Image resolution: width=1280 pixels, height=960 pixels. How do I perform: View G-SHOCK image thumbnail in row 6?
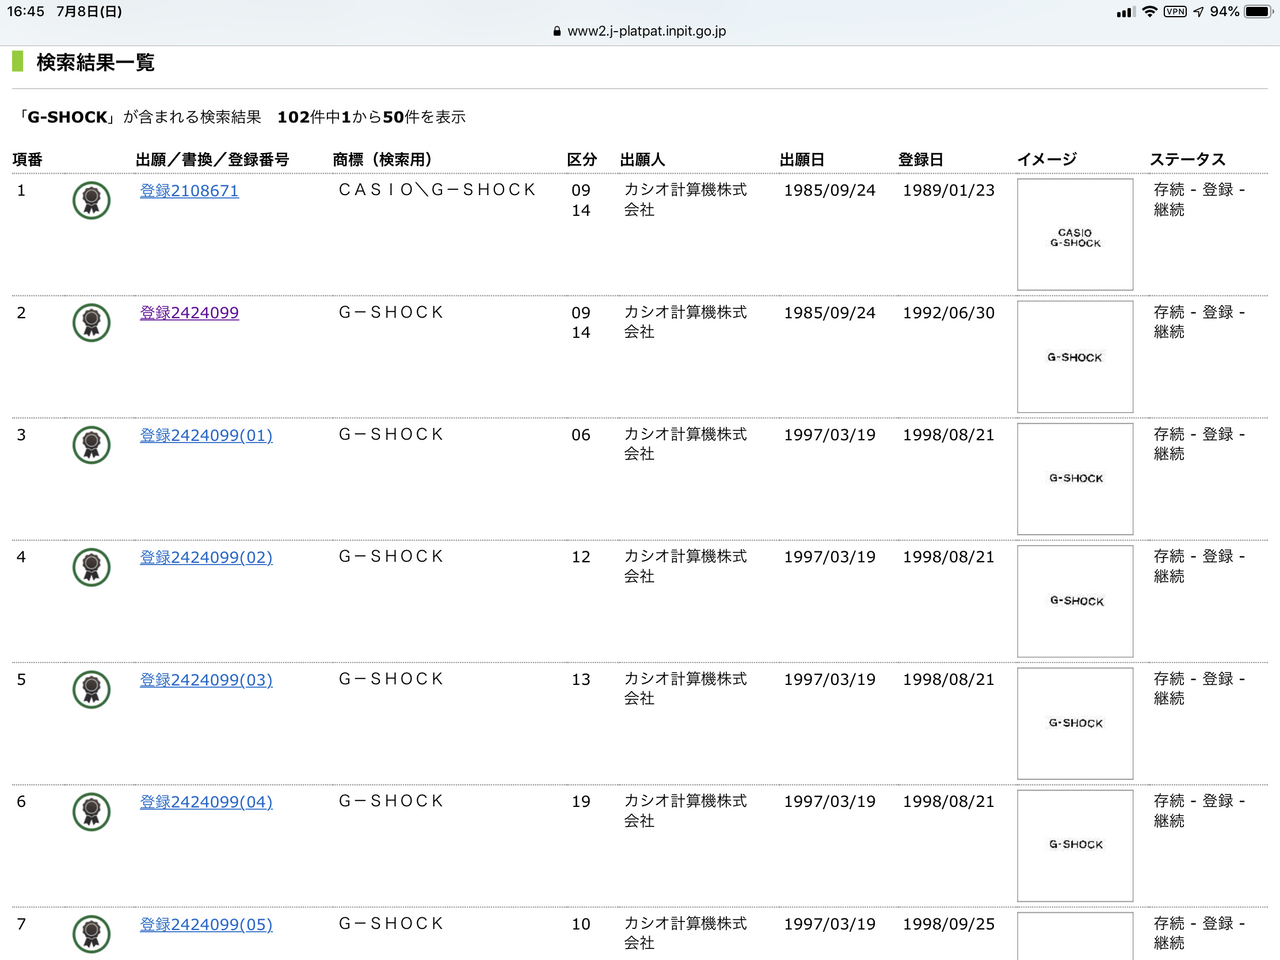pos(1075,845)
